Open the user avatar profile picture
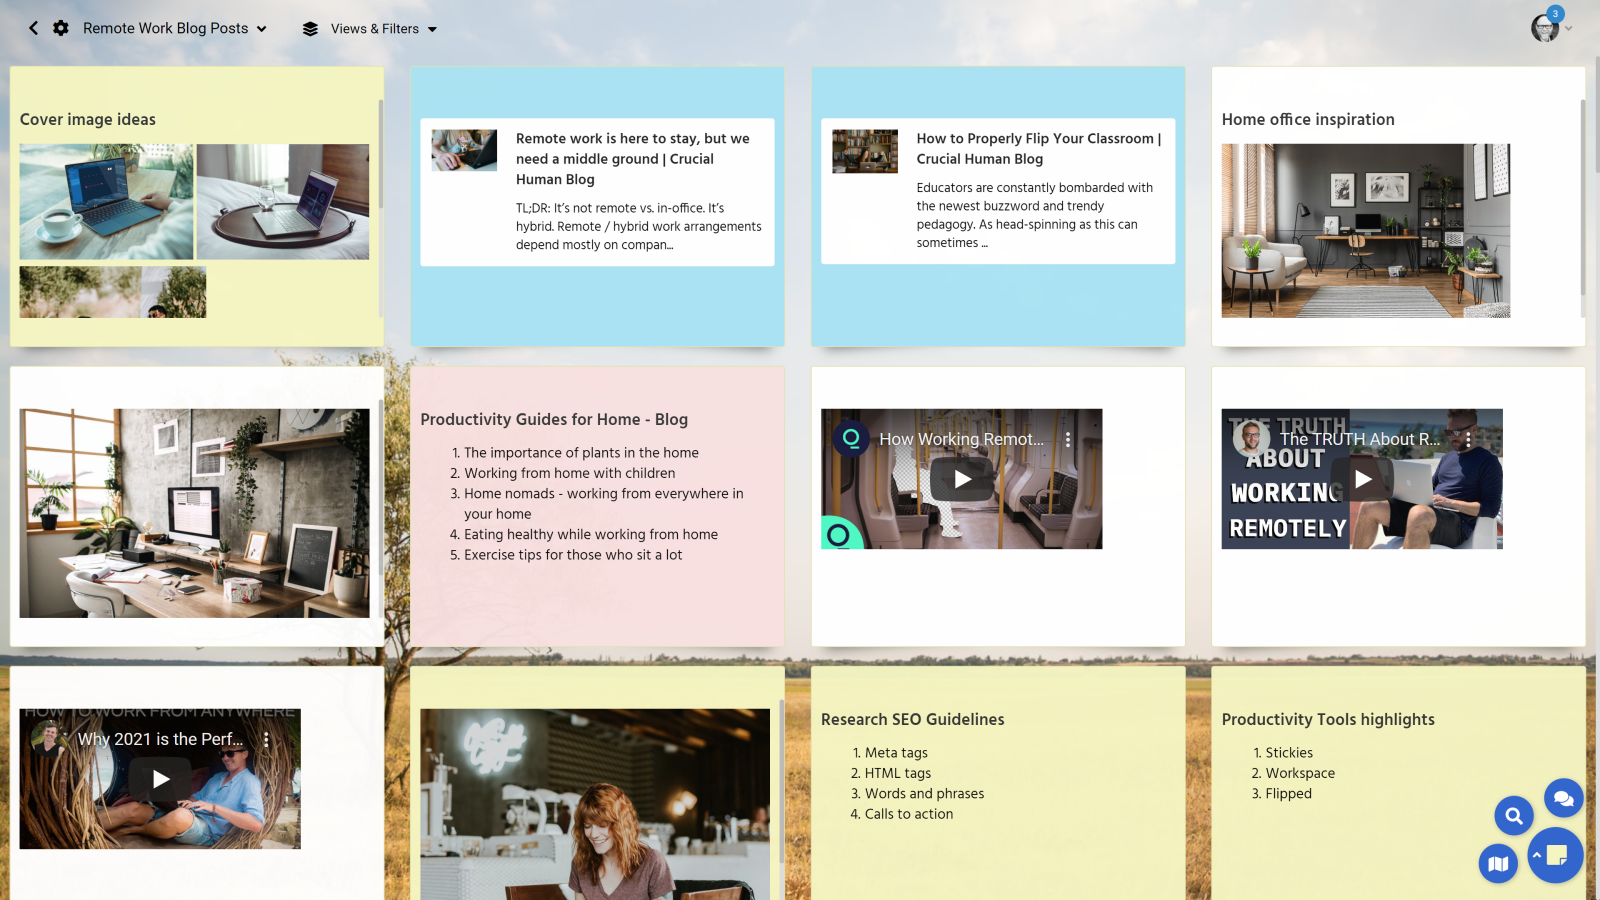This screenshot has width=1600, height=900. coord(1545,28)
